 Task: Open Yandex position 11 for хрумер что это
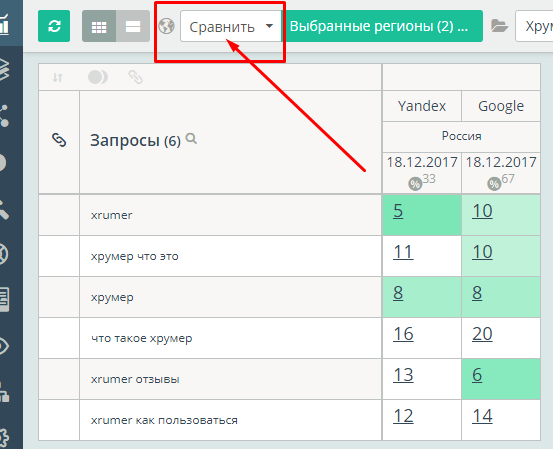tap(403, 252)
